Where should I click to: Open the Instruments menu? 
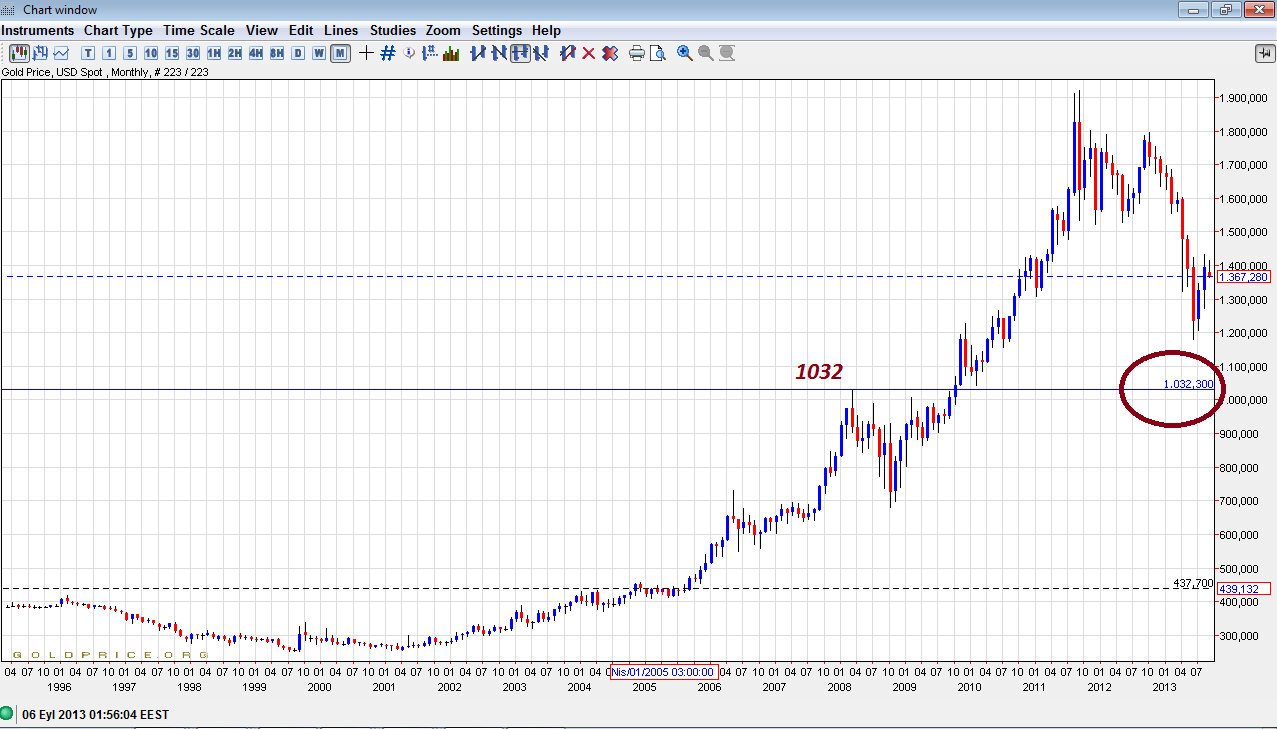(x=38, y=31)
